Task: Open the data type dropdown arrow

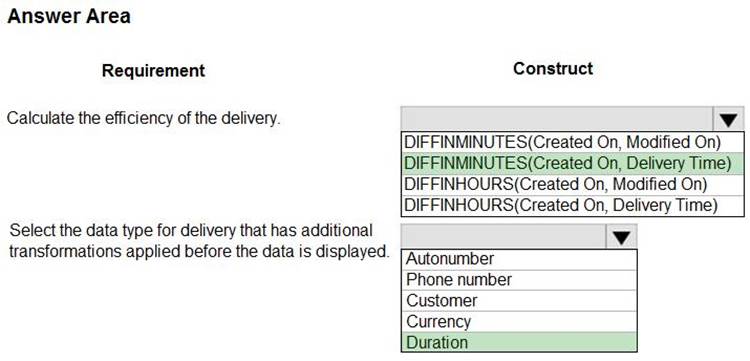Action: click(621, 236)
